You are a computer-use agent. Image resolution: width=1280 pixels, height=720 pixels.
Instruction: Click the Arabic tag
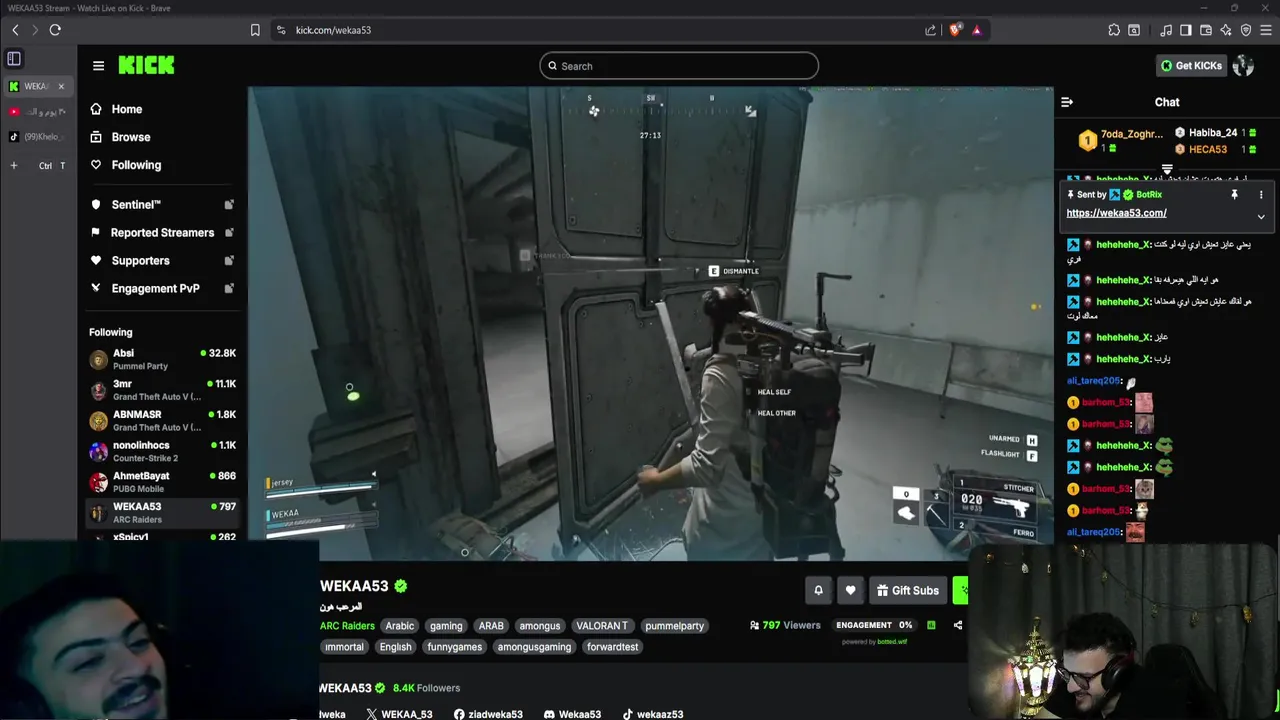(x=400, y=626)
